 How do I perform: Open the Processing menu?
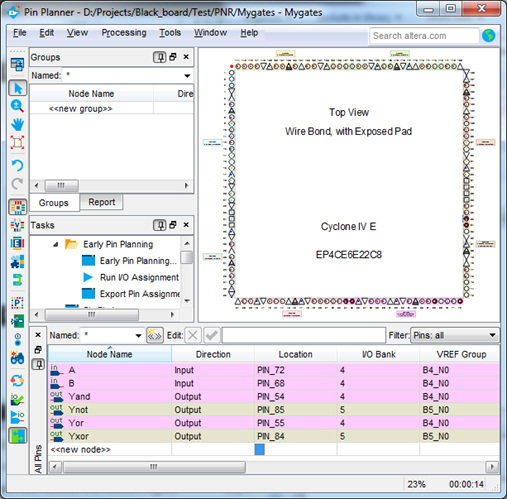tap(124, 33)
